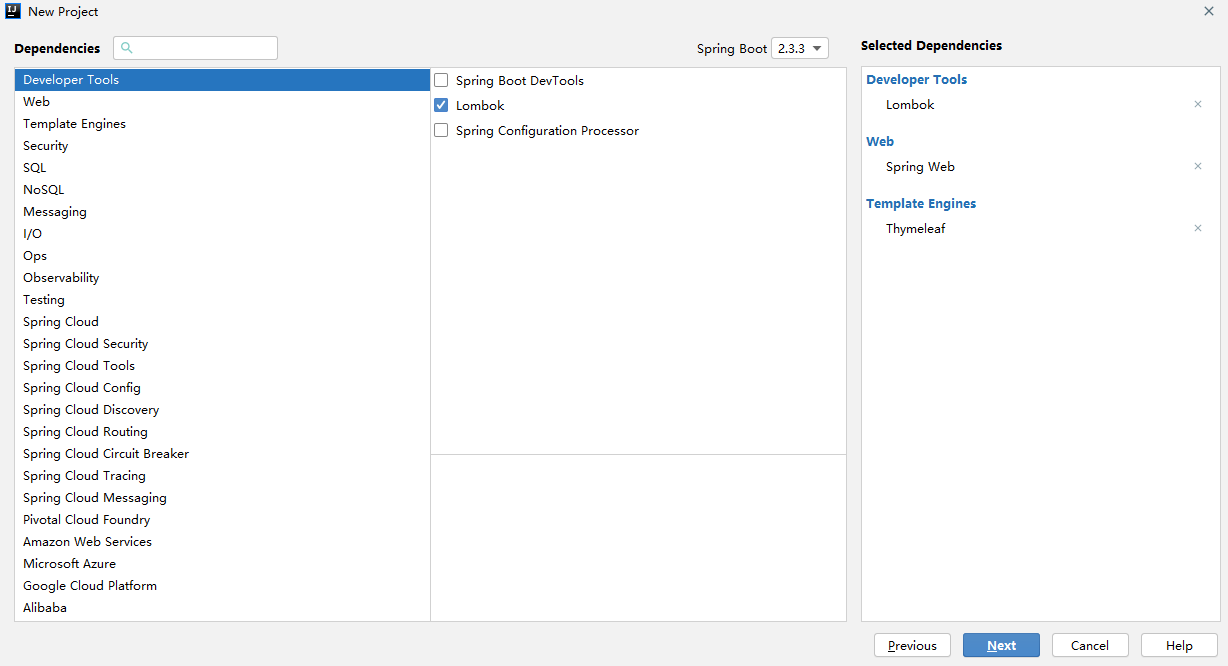Select the Spring Cloud category
1228x666 pixels.
(x=222, y=322)
